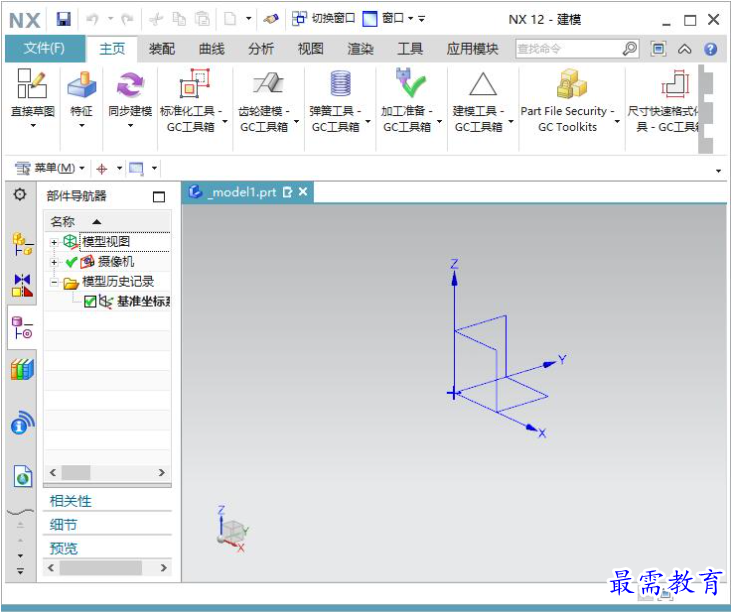Collapse the 模型历史记录 folder node
This screenshot has height=614, width=731.
(x=54, y=282)
